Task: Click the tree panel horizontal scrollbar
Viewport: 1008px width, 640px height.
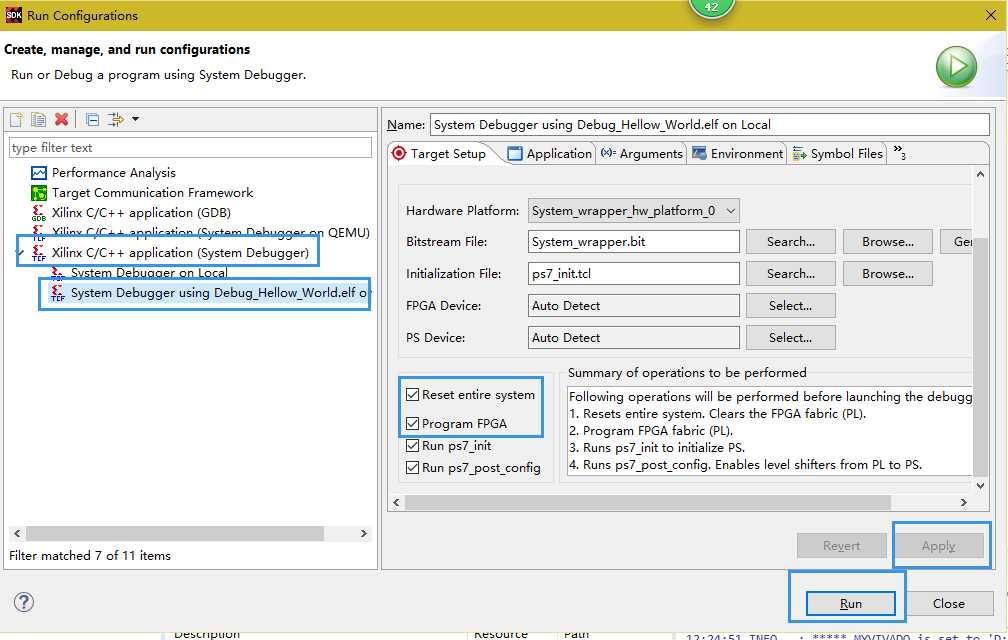Action: (175, 533)
